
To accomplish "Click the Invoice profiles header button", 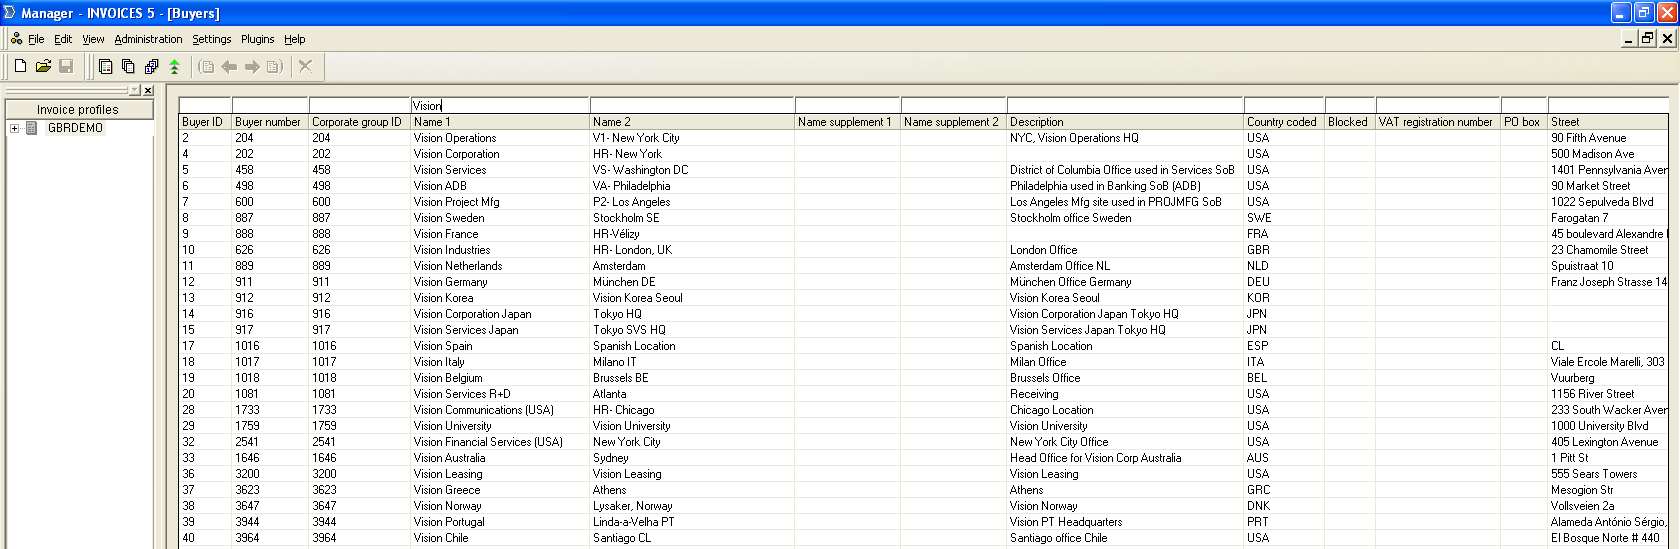I will tap(78, 109).
